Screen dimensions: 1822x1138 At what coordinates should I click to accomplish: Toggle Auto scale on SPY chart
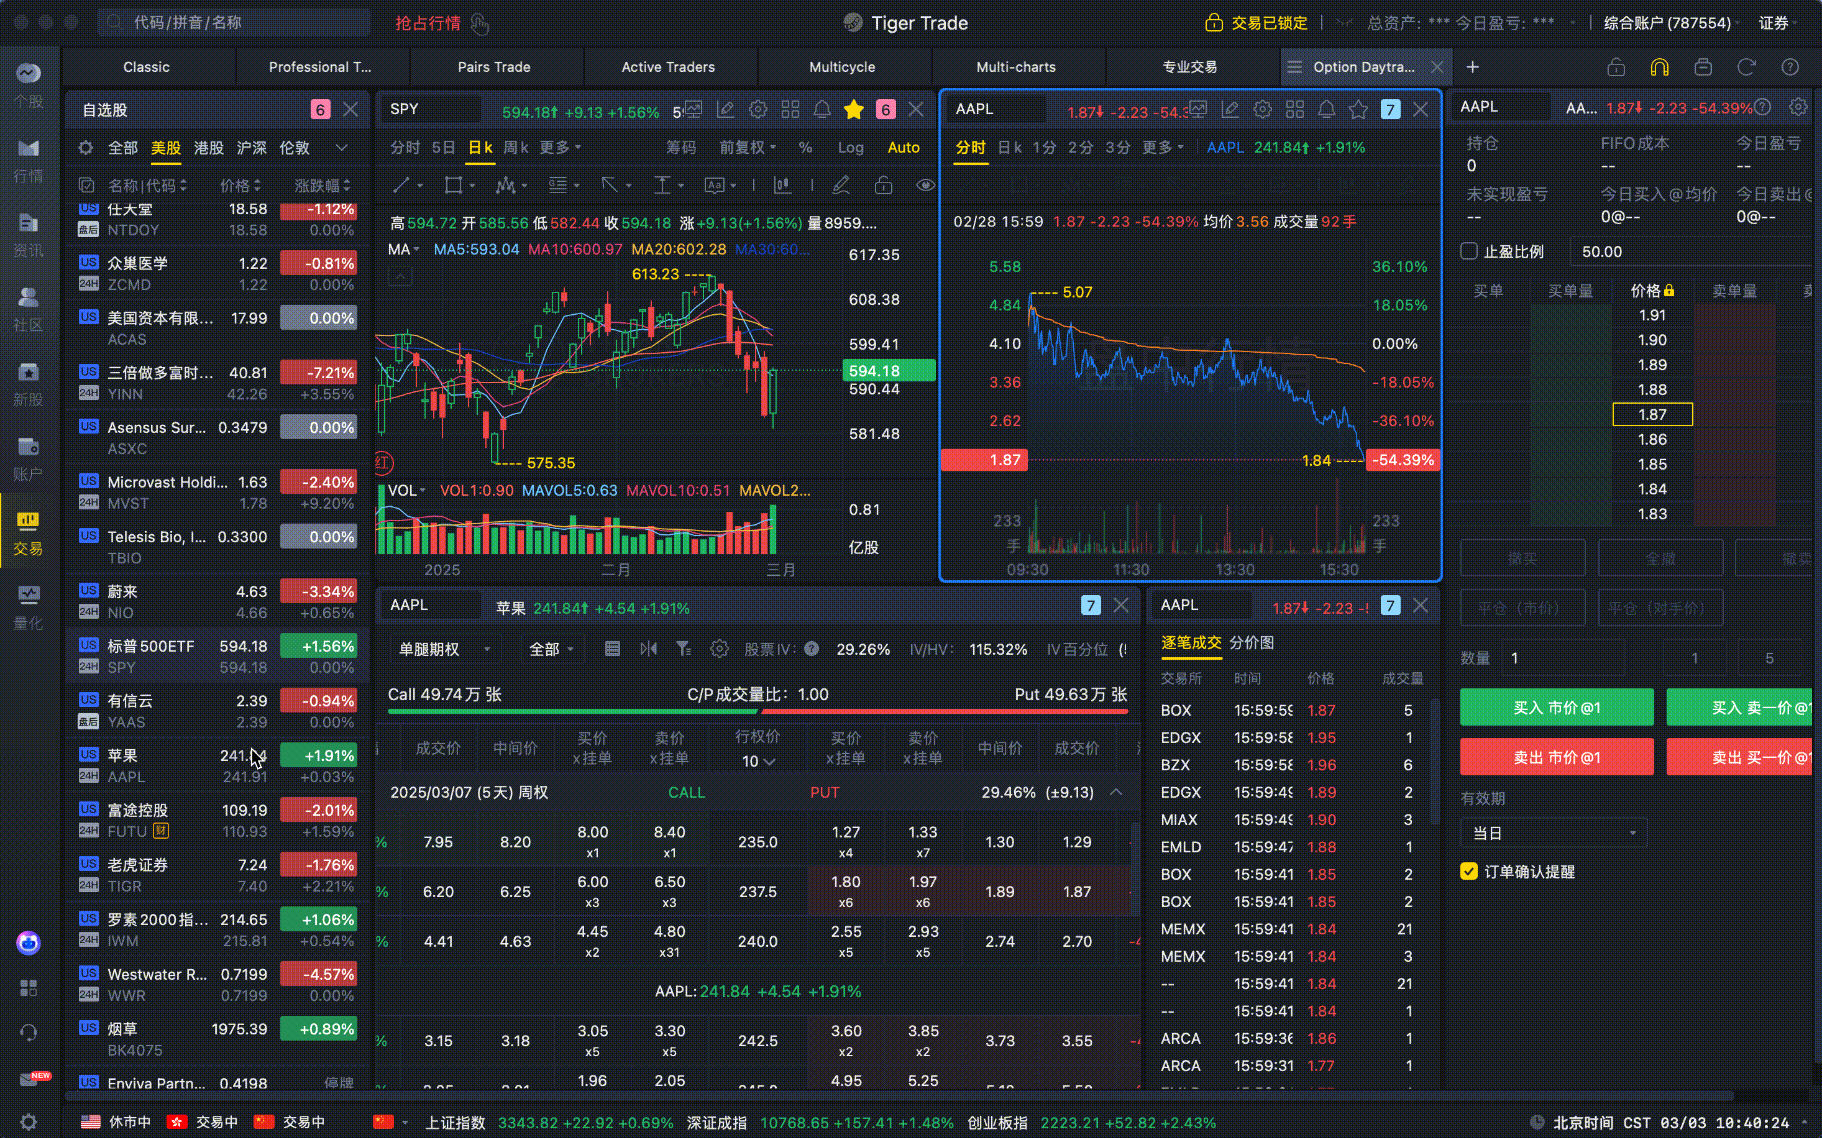[904, 147]
